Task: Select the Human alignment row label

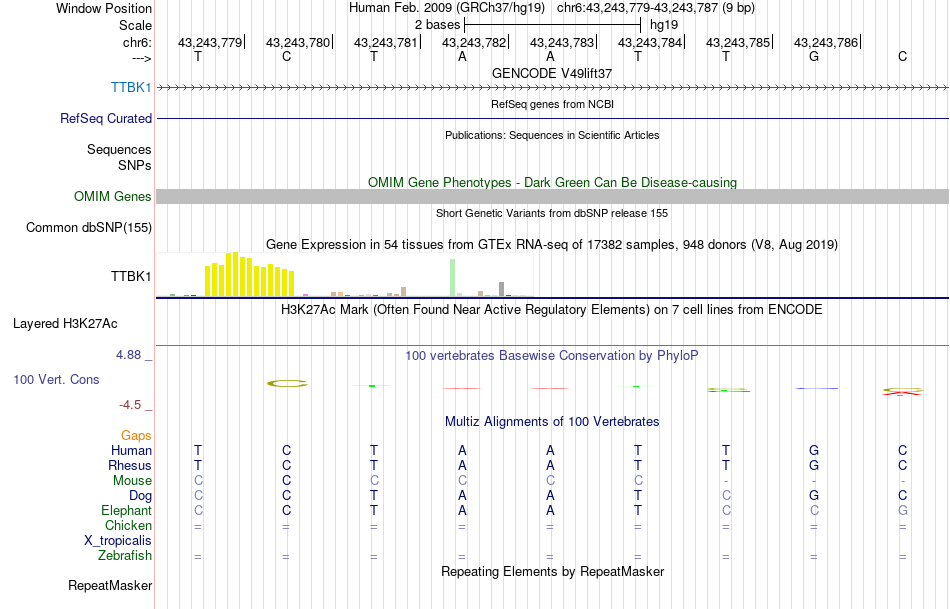Action: pyautogui.click(x=131, y=450)
